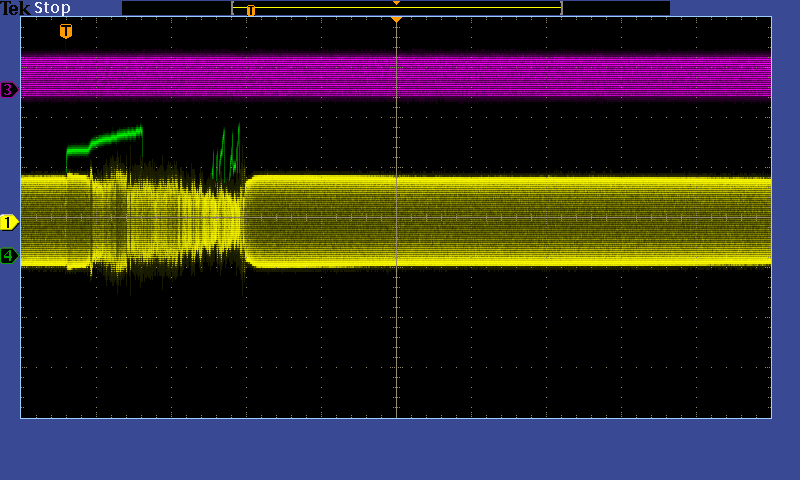The width and height of the screenshot is (800, 480).
Task: Click the vertical center line below yellow waveform
Action: pyautogui.click(x=397, y=340)
